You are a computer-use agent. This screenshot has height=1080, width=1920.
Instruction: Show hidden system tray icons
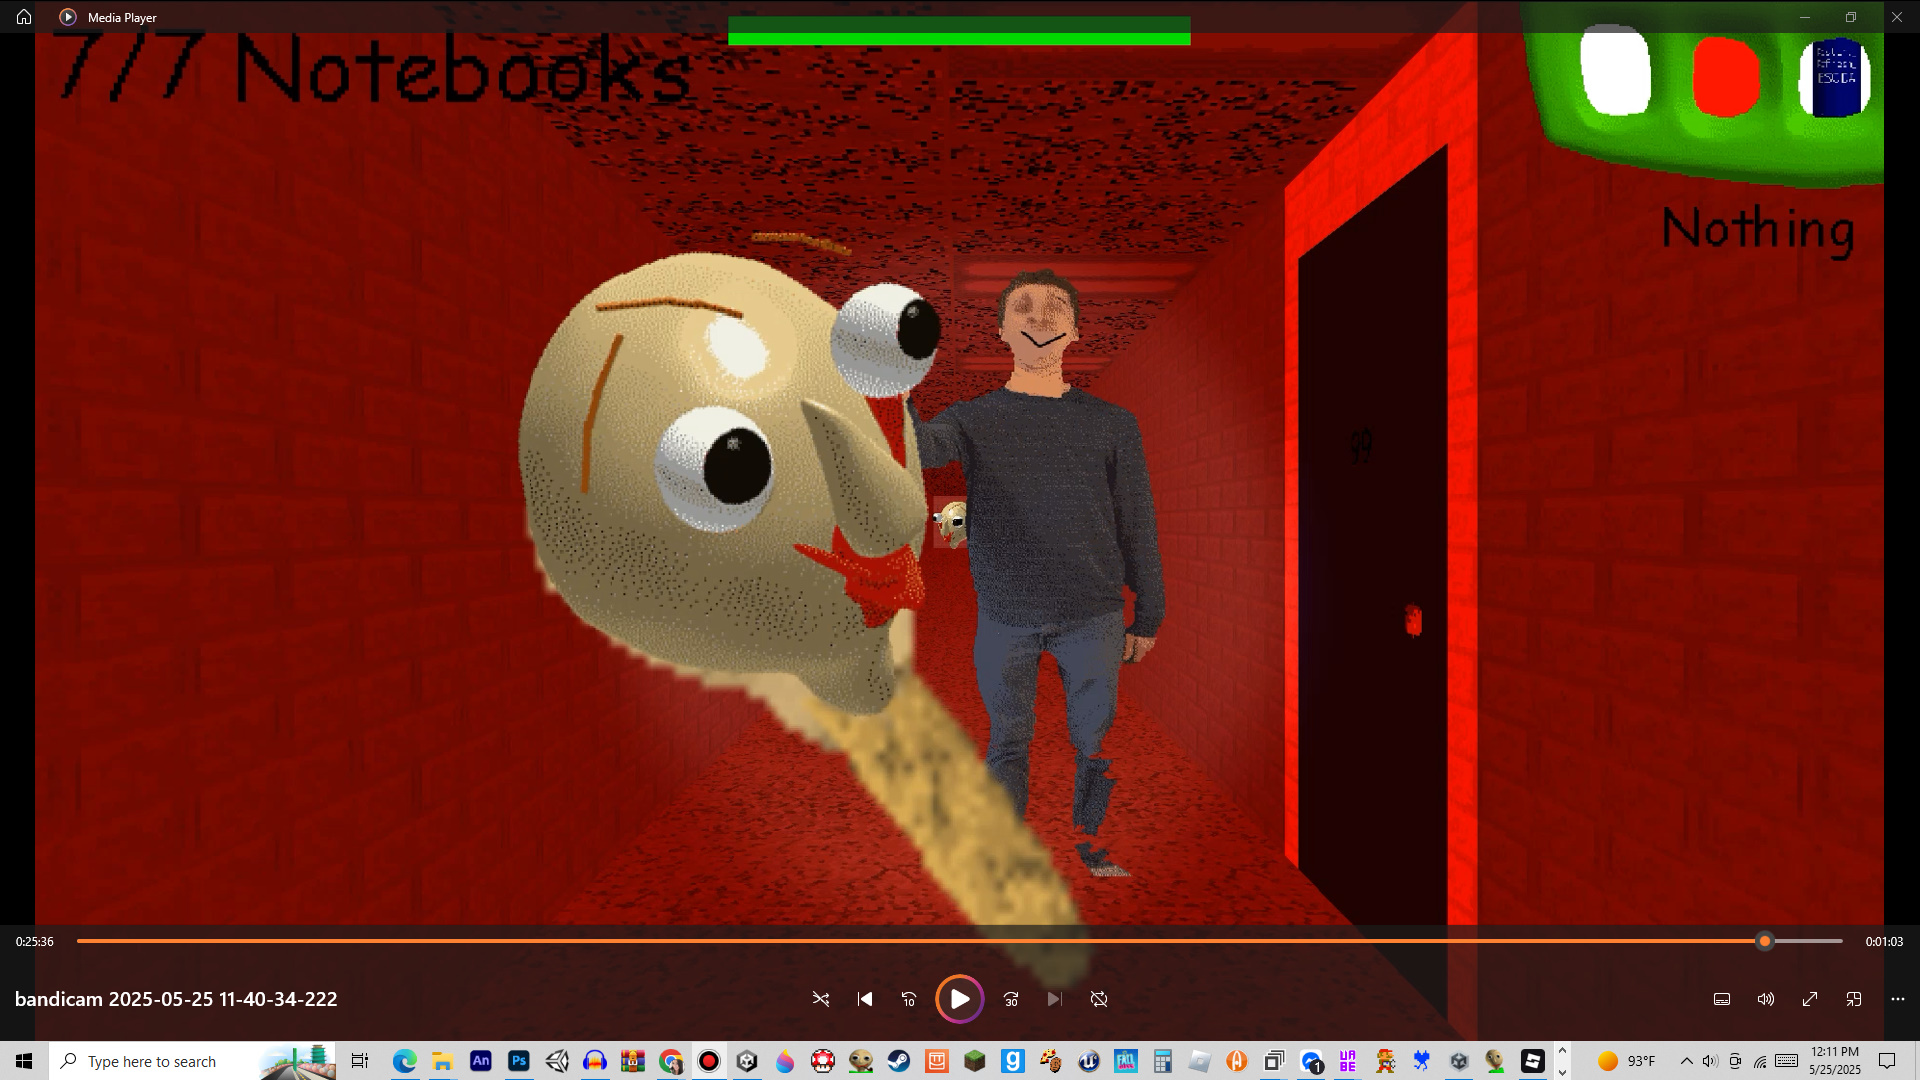coord(1687,1061)
